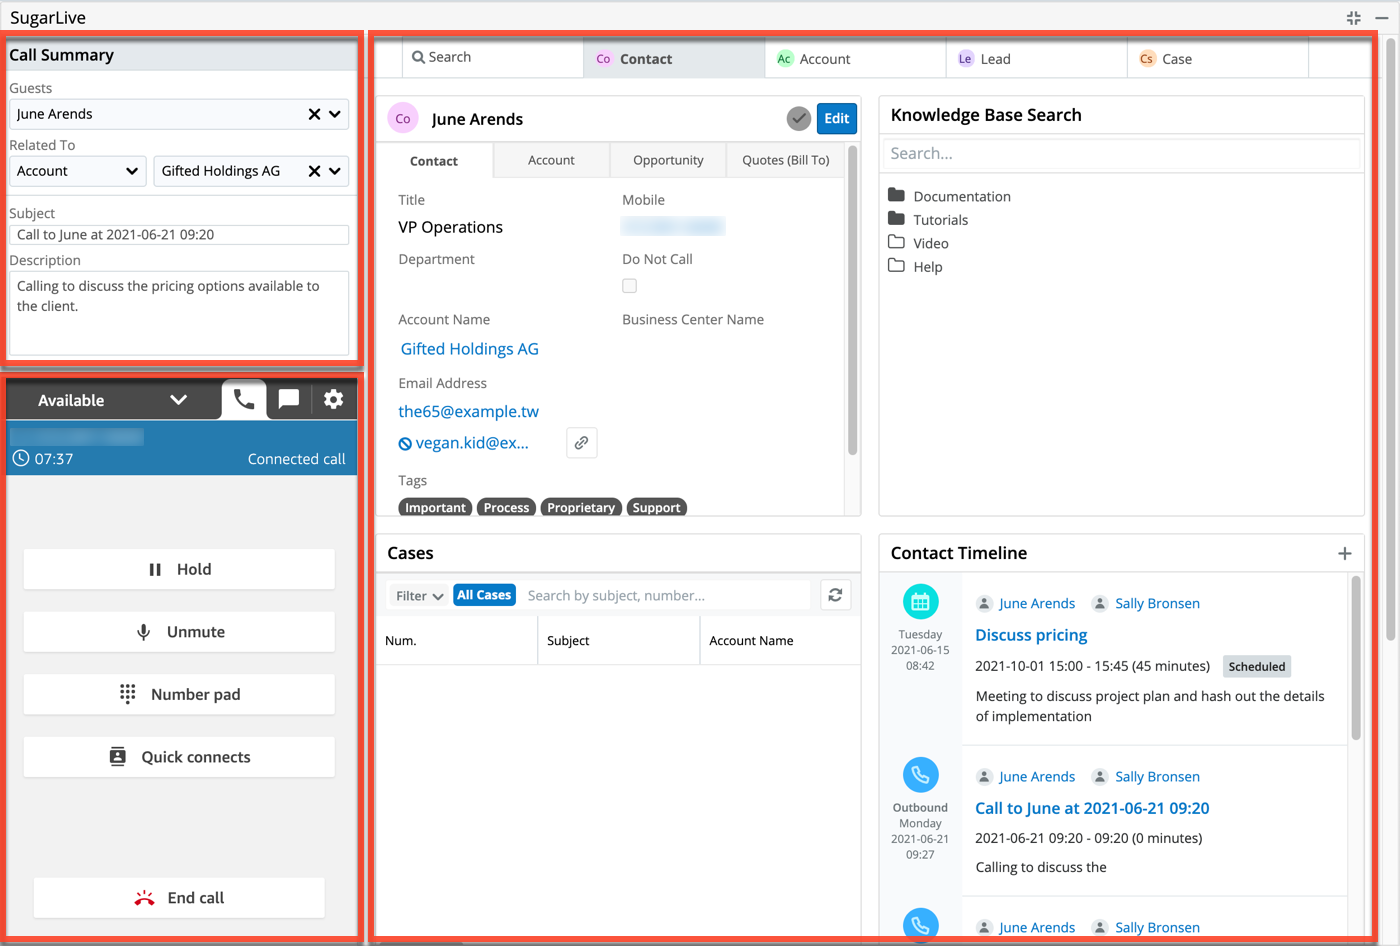
Task: Put the connected call on Hold
Action: 179,570
